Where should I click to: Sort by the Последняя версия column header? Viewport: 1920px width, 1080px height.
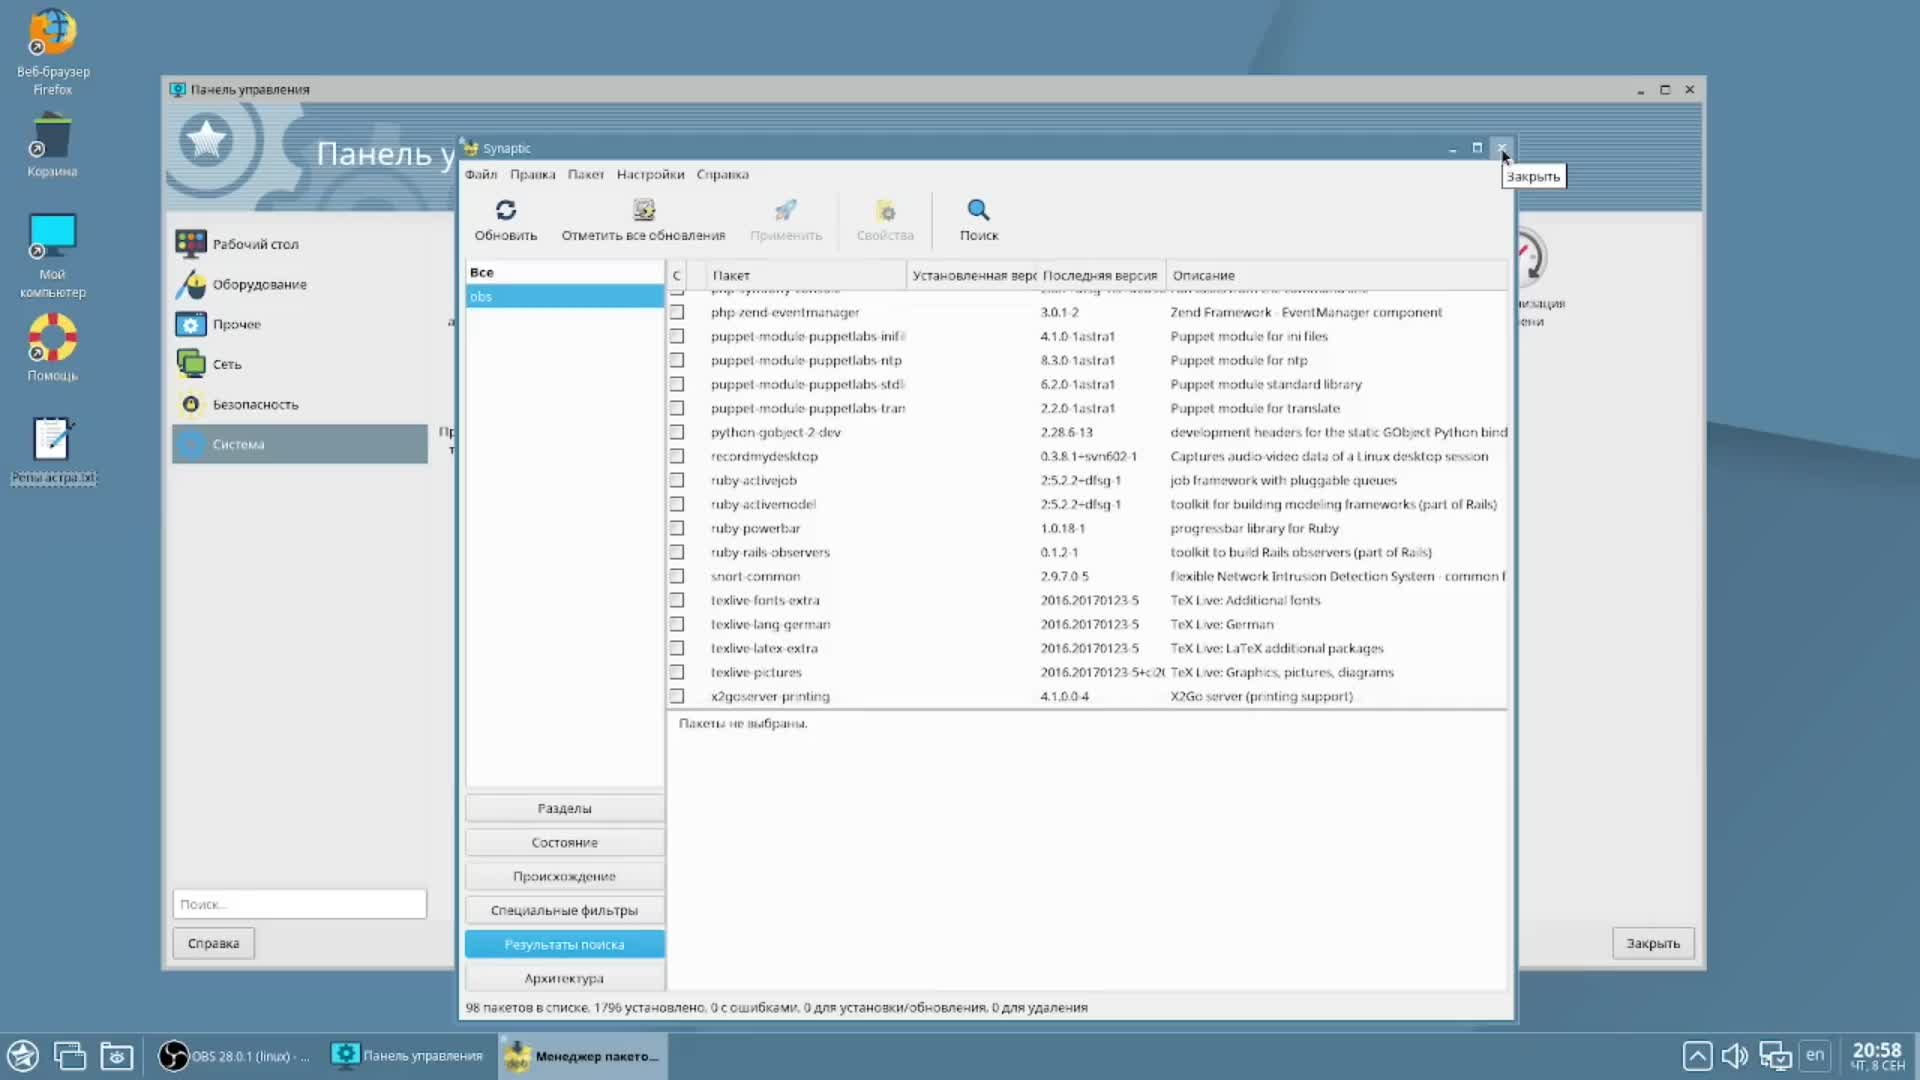1099,275
